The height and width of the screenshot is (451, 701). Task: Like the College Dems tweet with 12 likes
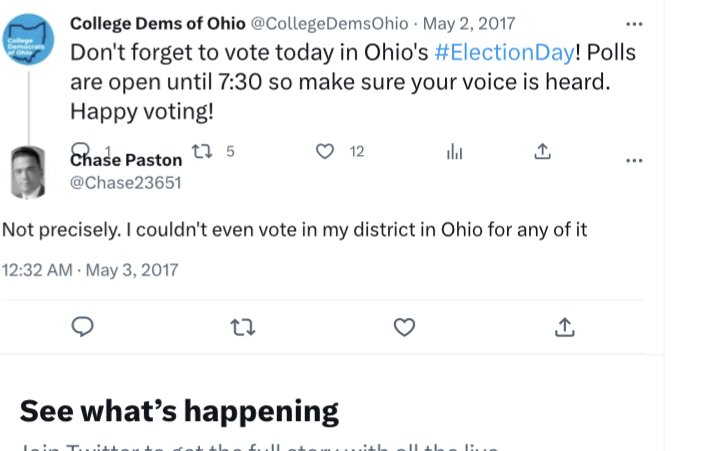tap(325, 152)
